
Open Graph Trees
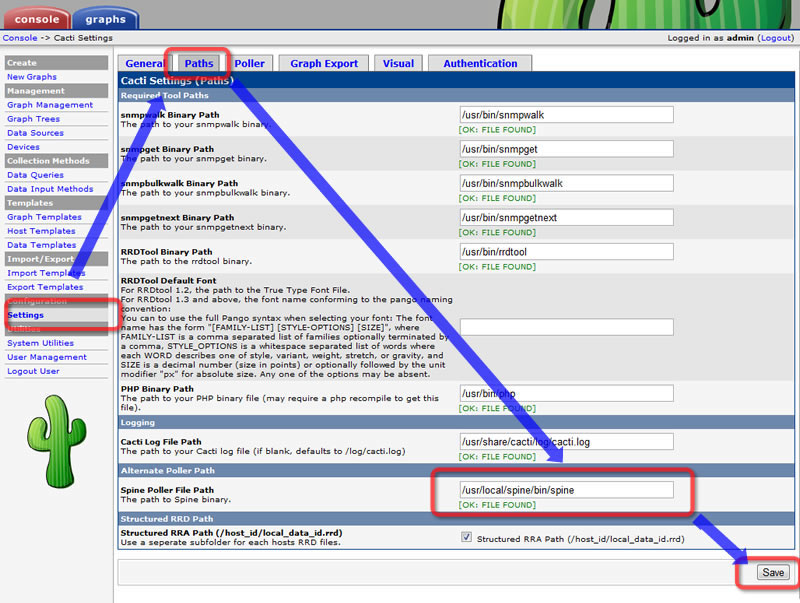33,118
